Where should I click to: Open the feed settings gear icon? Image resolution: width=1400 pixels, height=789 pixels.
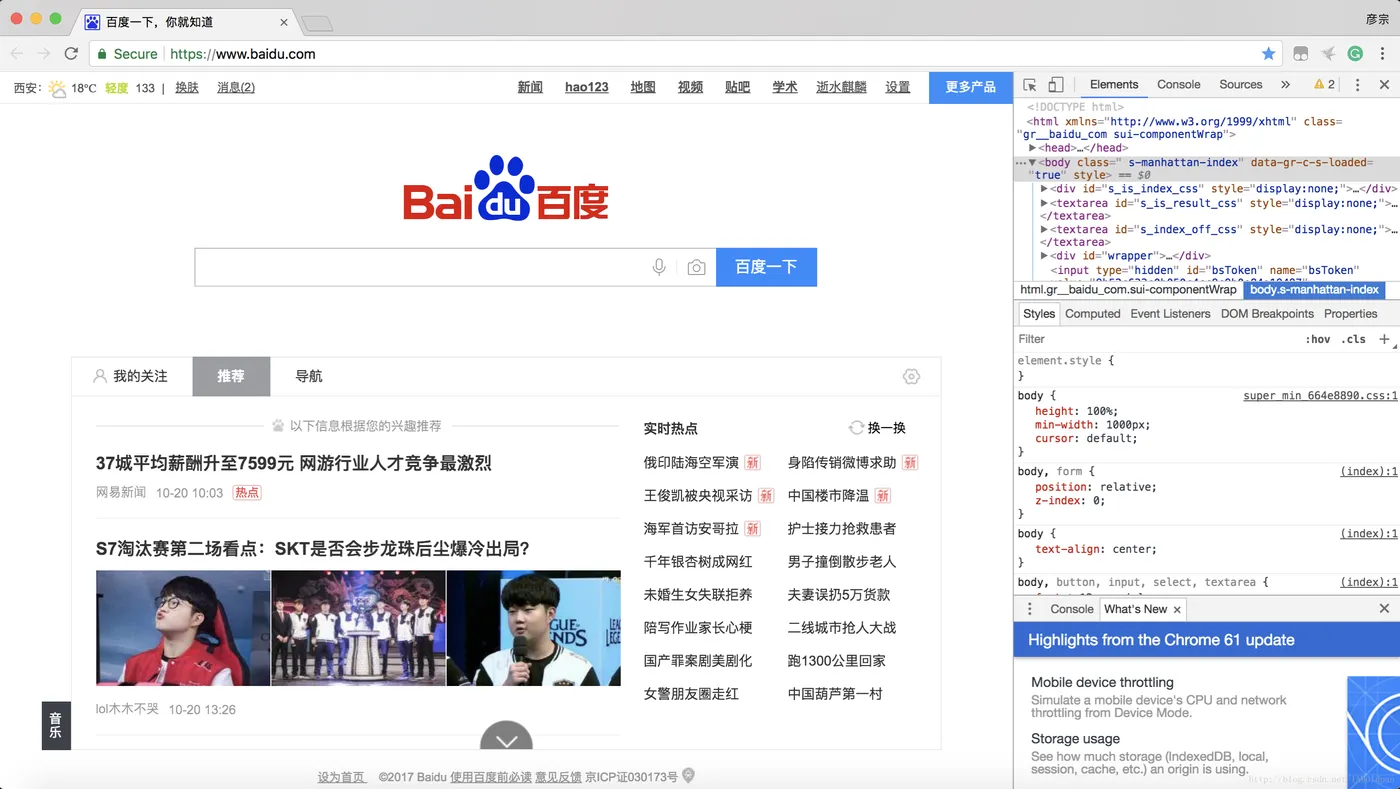coord(911,377)
